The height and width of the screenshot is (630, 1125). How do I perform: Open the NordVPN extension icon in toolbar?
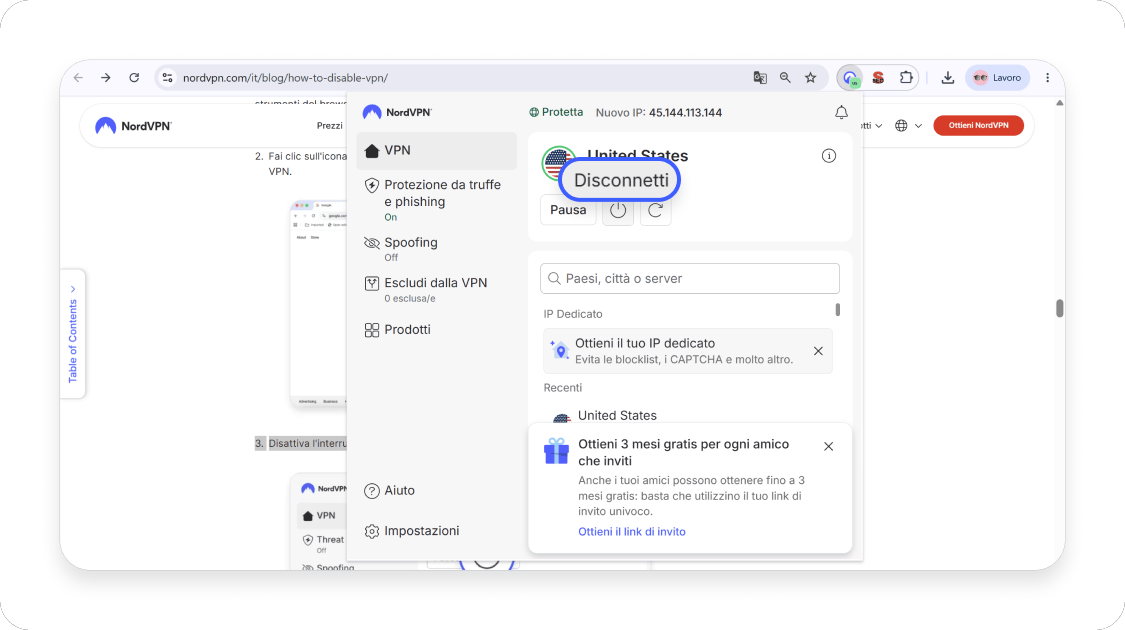(851, 77)
